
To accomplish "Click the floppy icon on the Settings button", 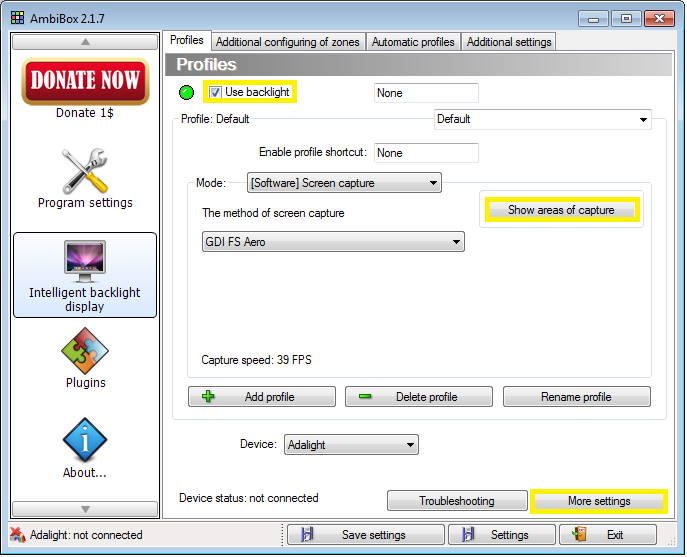I will (468, 535).
